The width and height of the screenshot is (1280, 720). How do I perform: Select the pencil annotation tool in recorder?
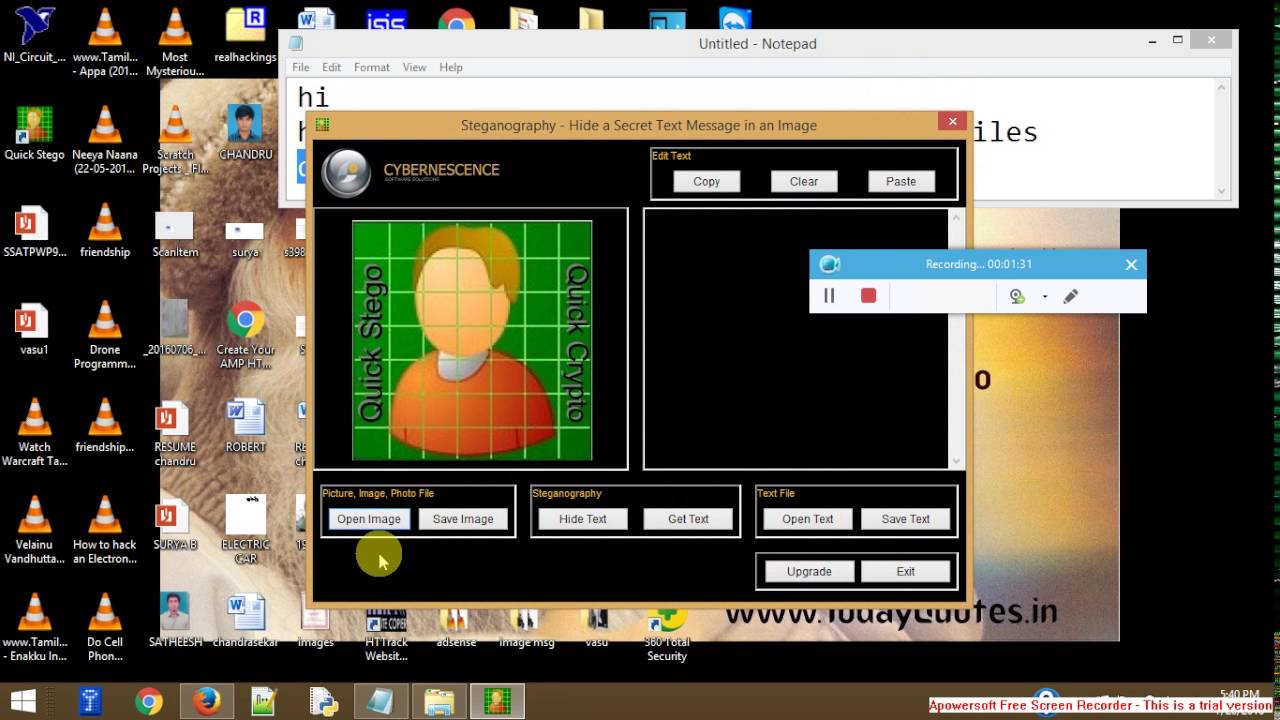[1071, 296]
